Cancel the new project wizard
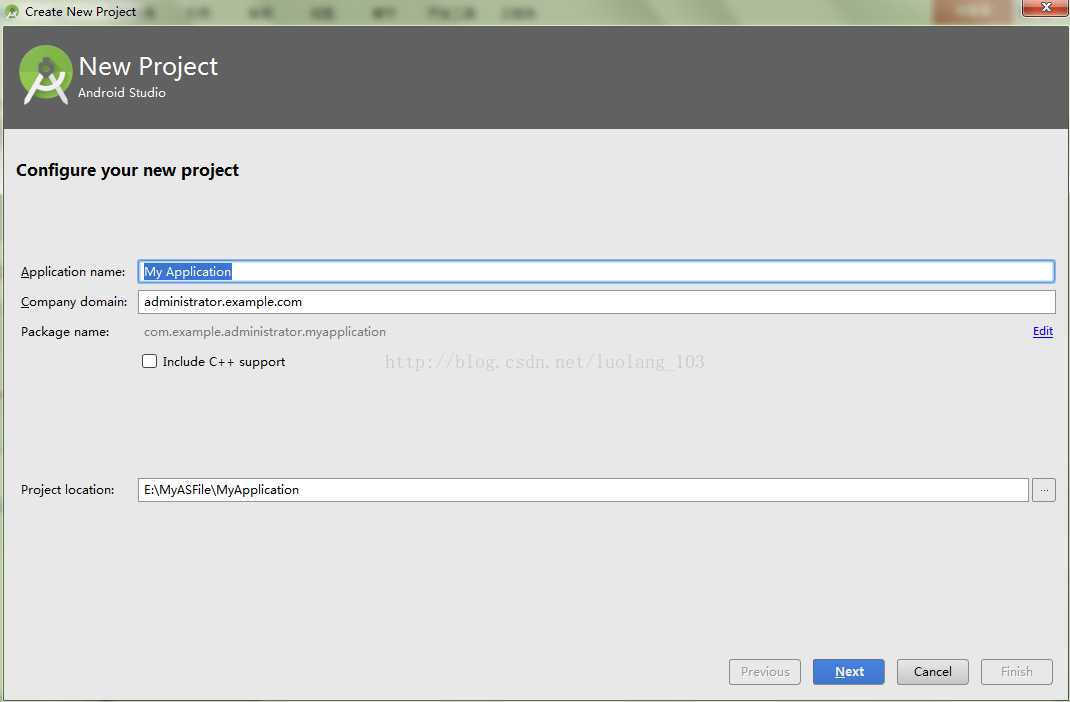Screen dimensions: 1070x702 coord(933,672)
